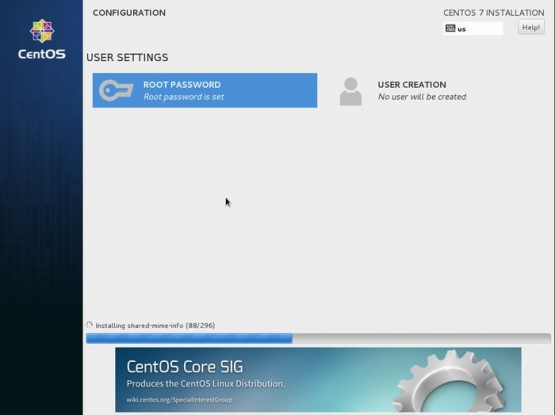This screenshot has width=555, height=415.
Task: Click the Help! button
Action: (531, 27)
